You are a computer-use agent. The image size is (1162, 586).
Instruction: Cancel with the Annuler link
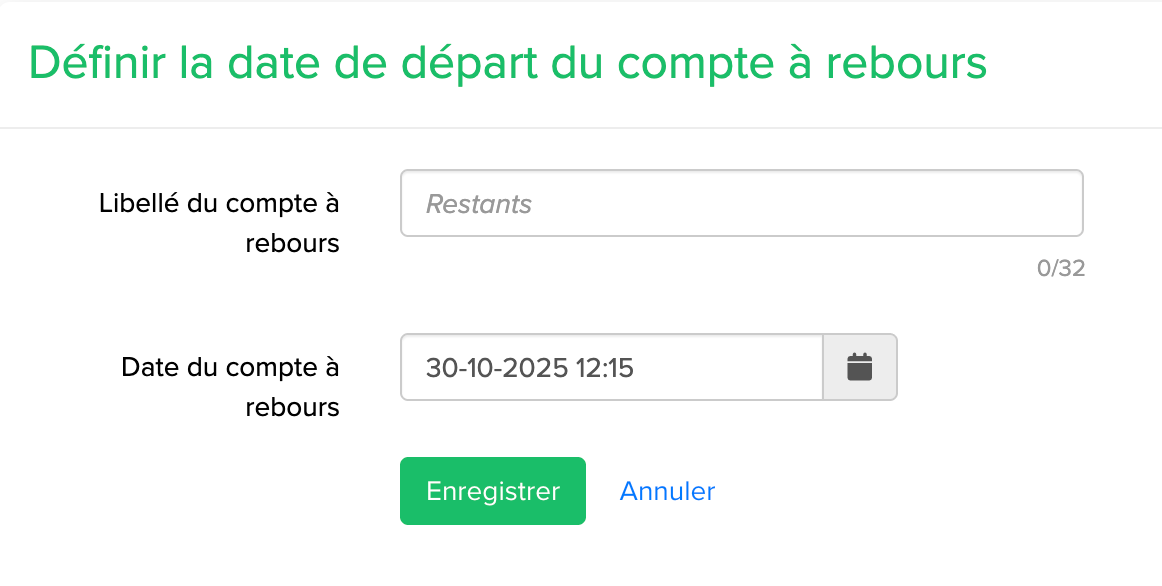(x=667, y=491)
